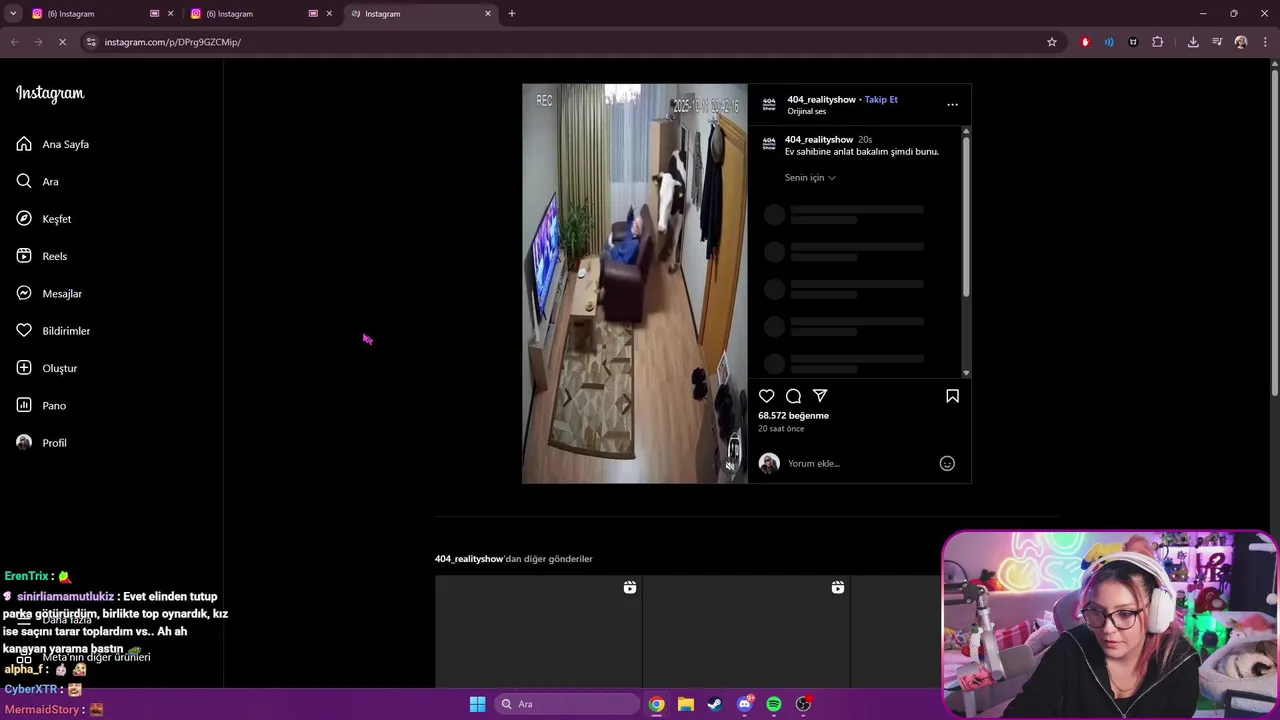
Task: Open Reels from the sidebar
Action: 41,256
